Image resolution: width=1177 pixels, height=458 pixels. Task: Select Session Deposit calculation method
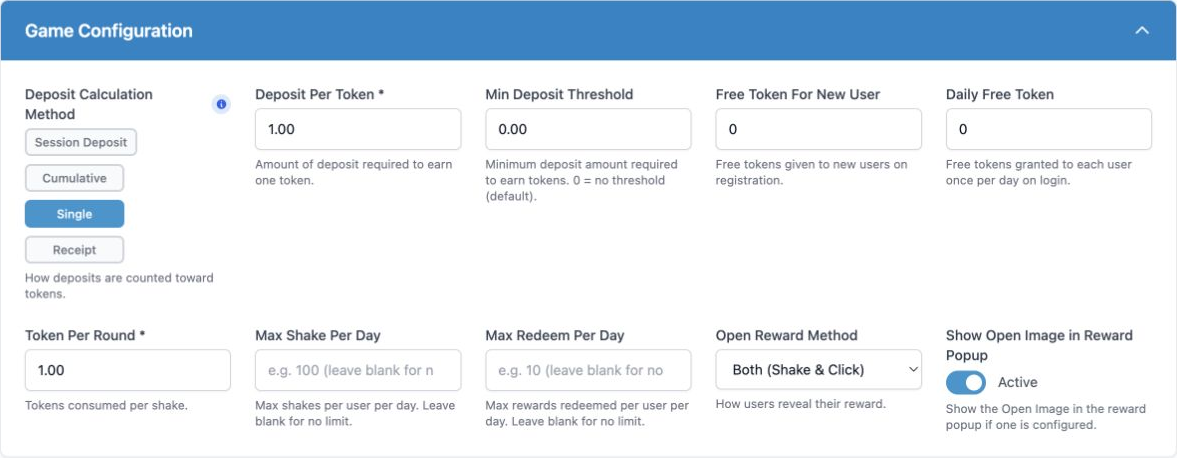81,142
